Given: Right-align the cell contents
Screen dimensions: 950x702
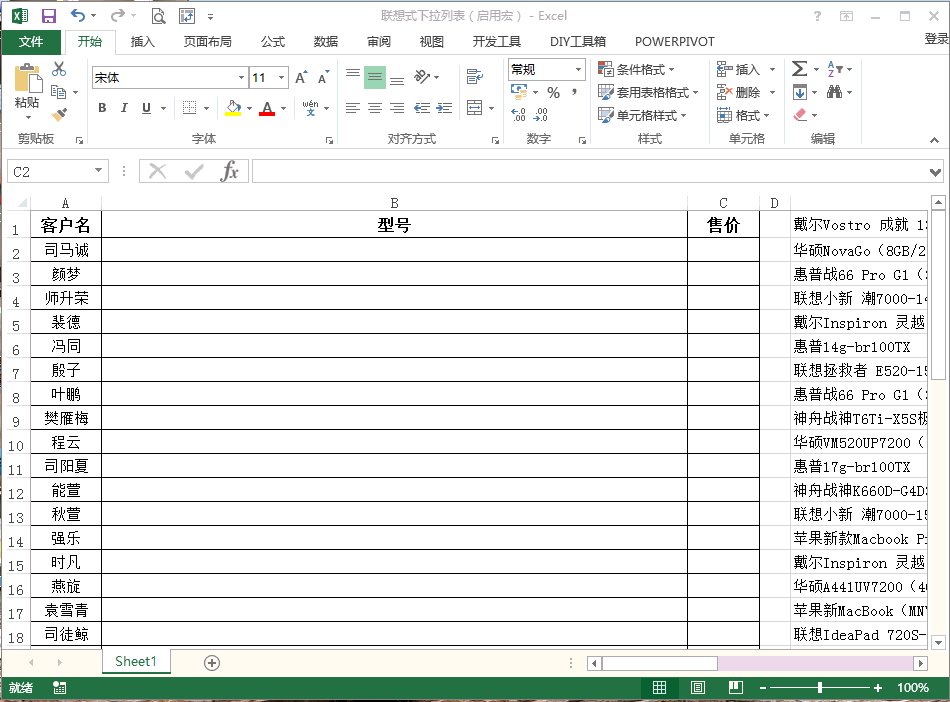Looking at the screenshot, I should (x=397, y=108).
